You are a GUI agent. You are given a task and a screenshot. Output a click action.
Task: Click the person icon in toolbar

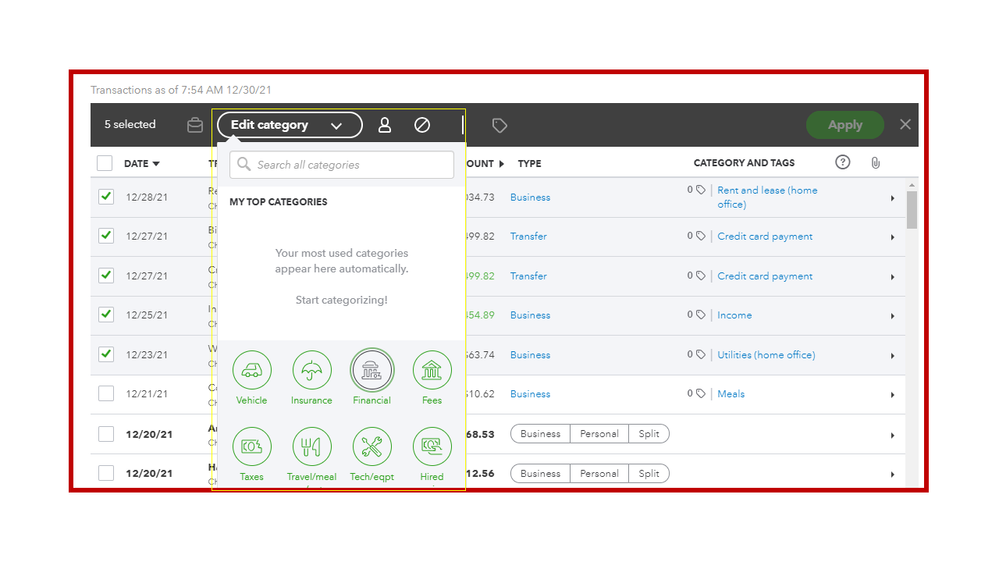(384, 125)
